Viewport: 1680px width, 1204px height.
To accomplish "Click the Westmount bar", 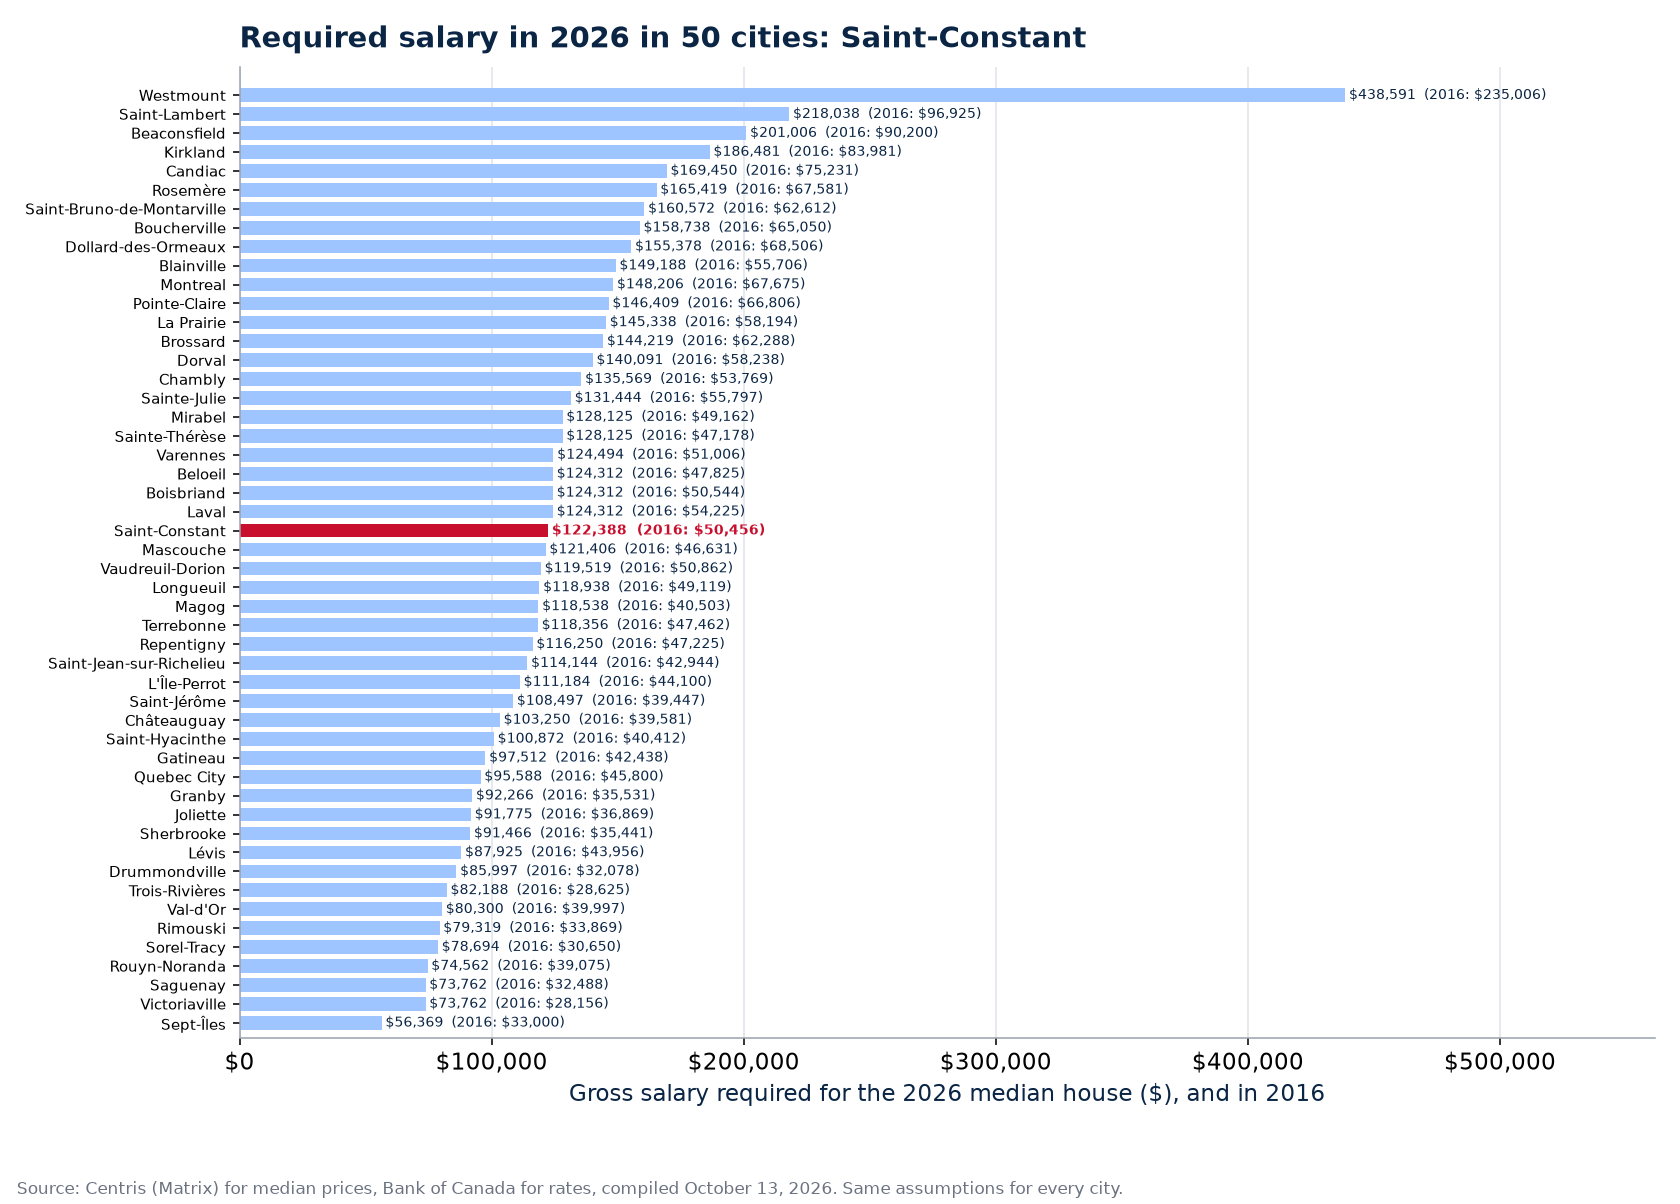I will [x=792, y=95].
